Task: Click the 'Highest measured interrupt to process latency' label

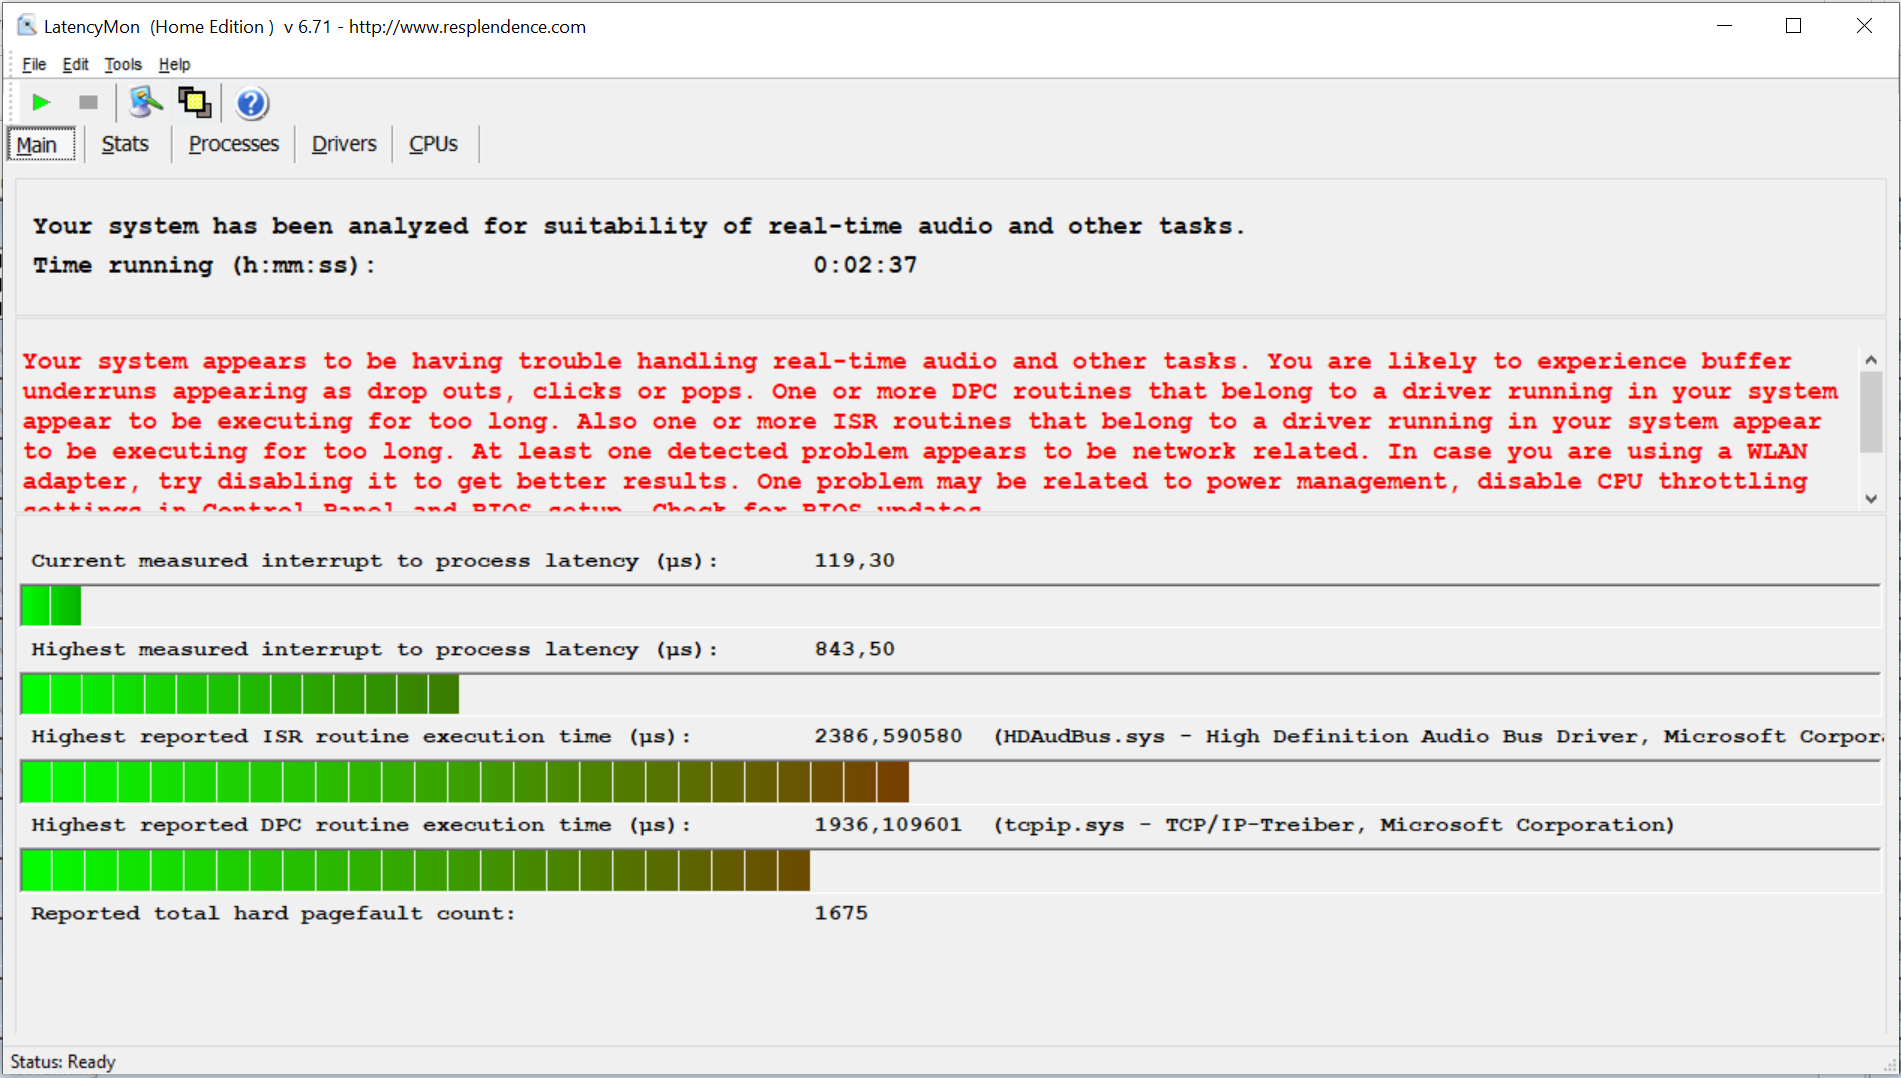Action: pos(375,649)
